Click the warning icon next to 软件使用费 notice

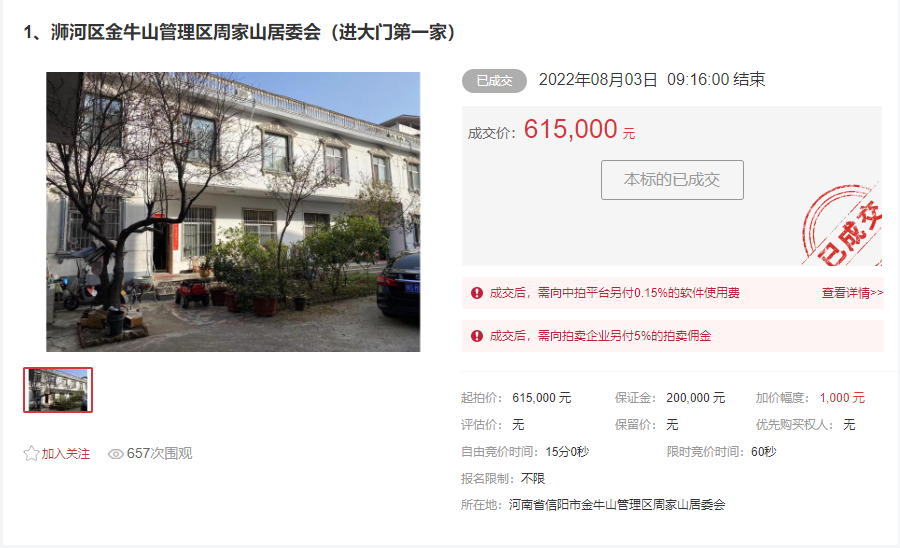click(477, 293)
